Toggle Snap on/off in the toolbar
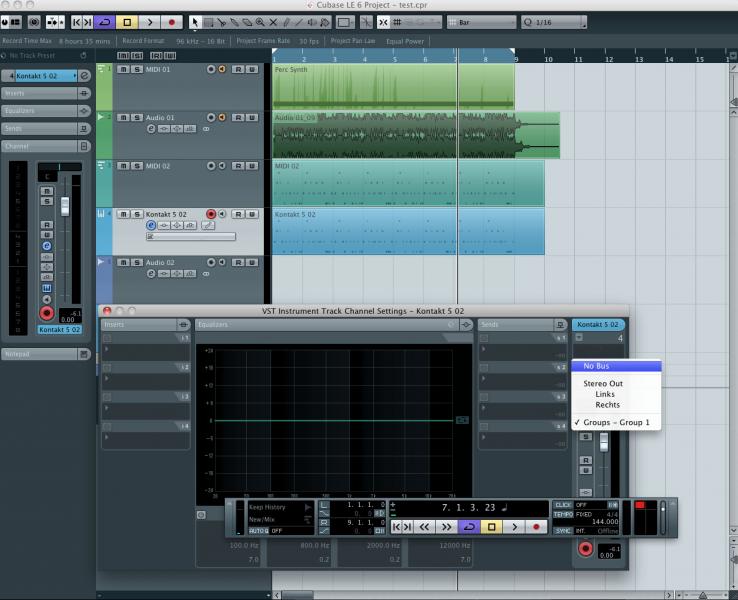Screen dimensions: 738x600 (x=384, y=22)
